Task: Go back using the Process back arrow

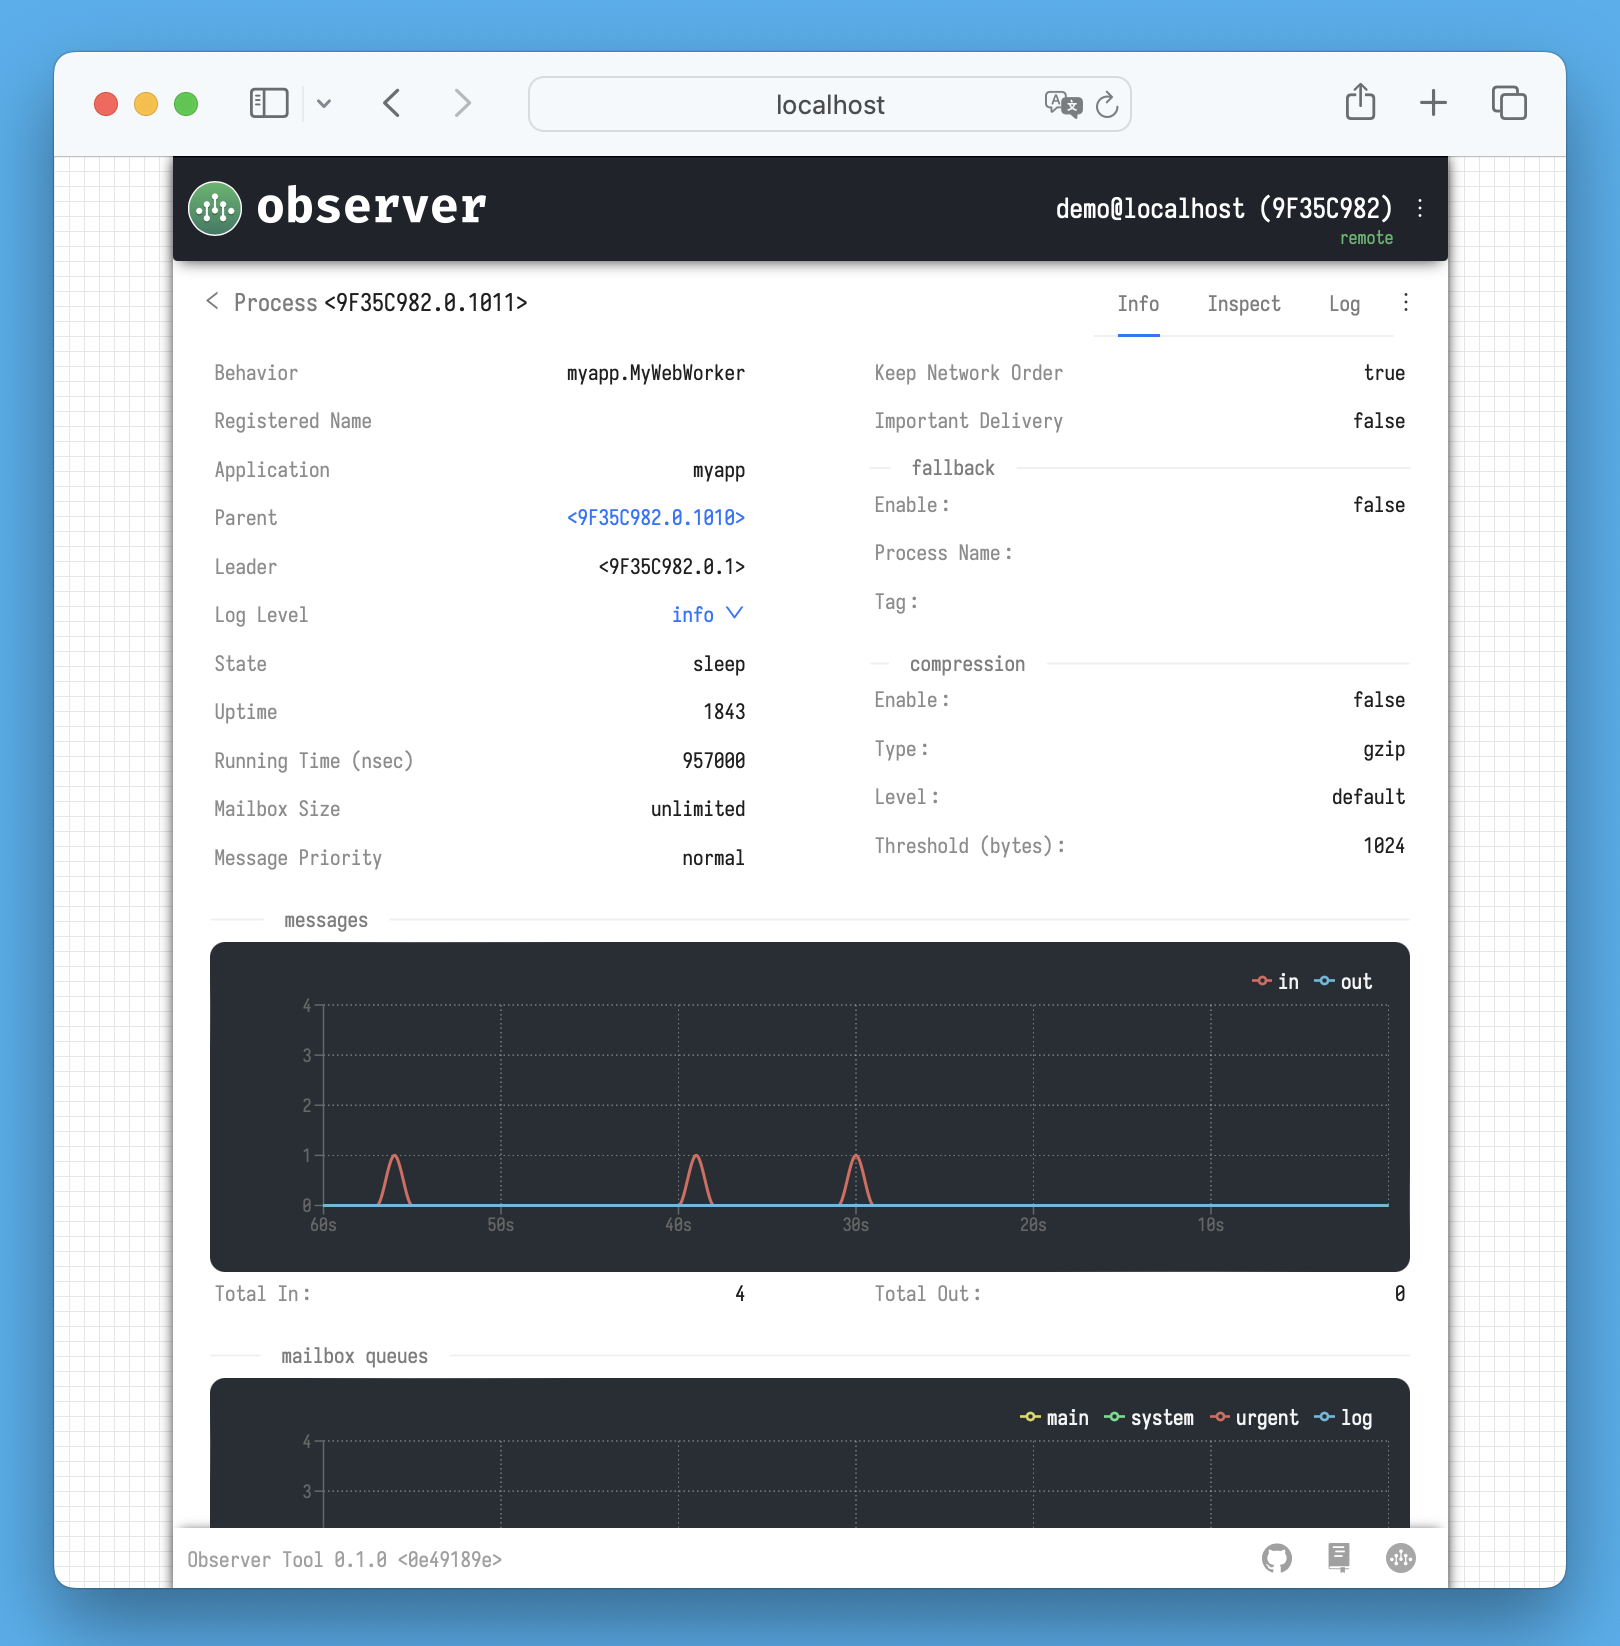Action: [212, 302]
